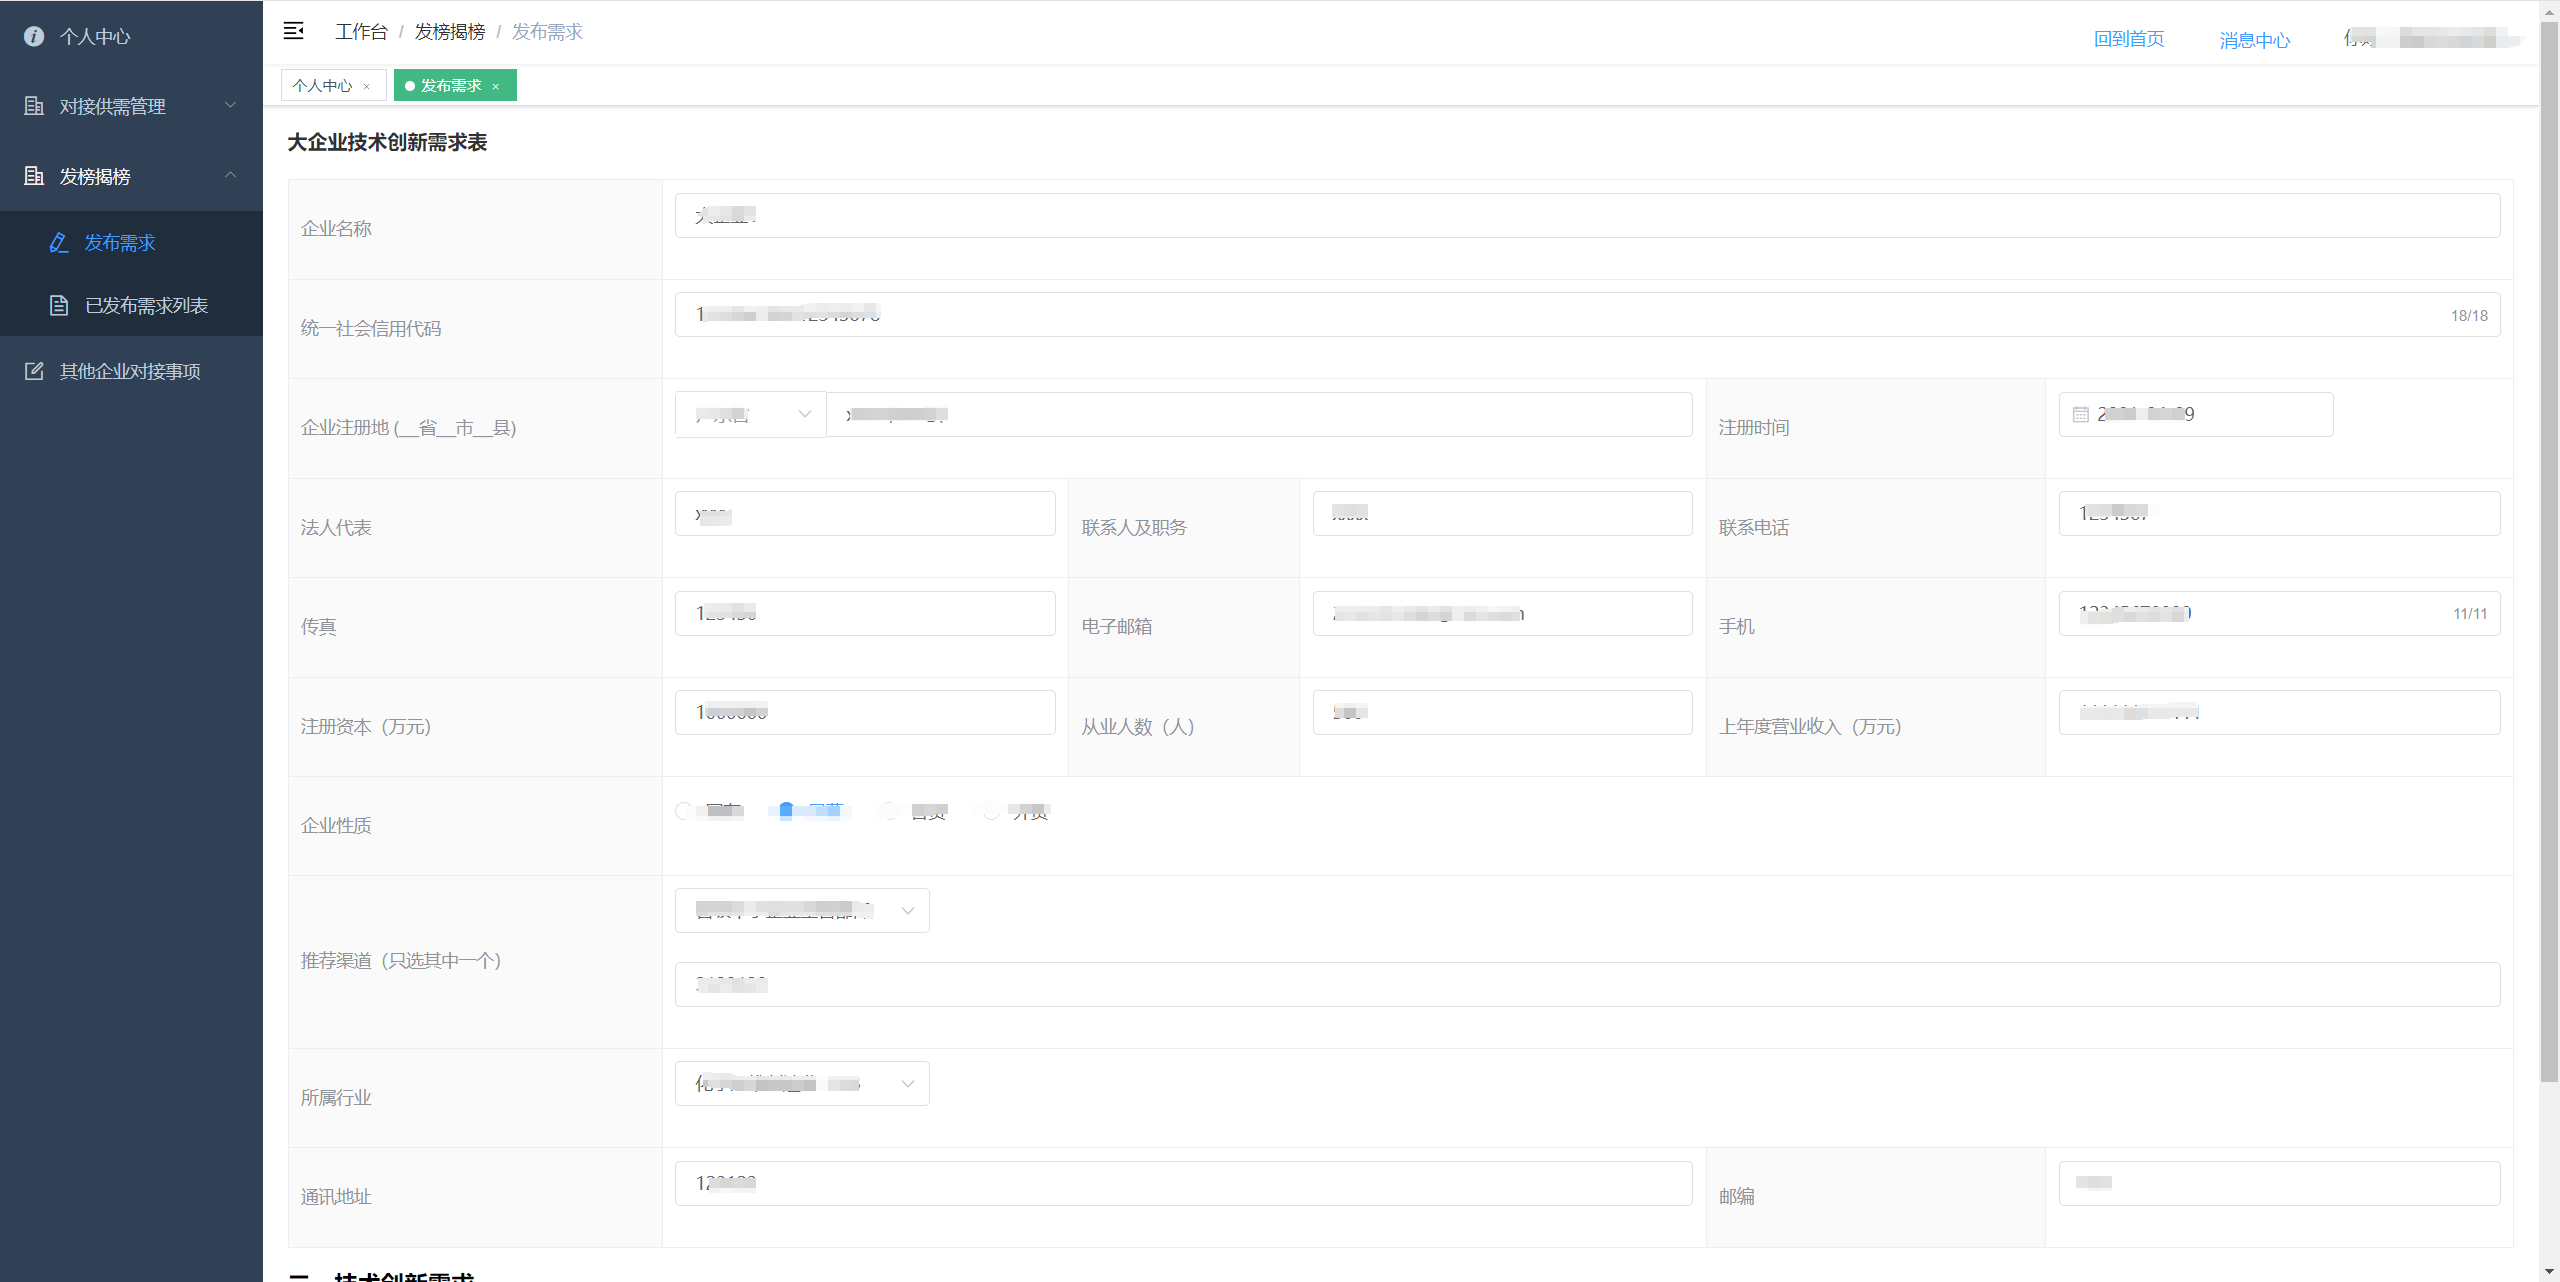Open the 所属行业 dropdown

[x=802, y=1083]
